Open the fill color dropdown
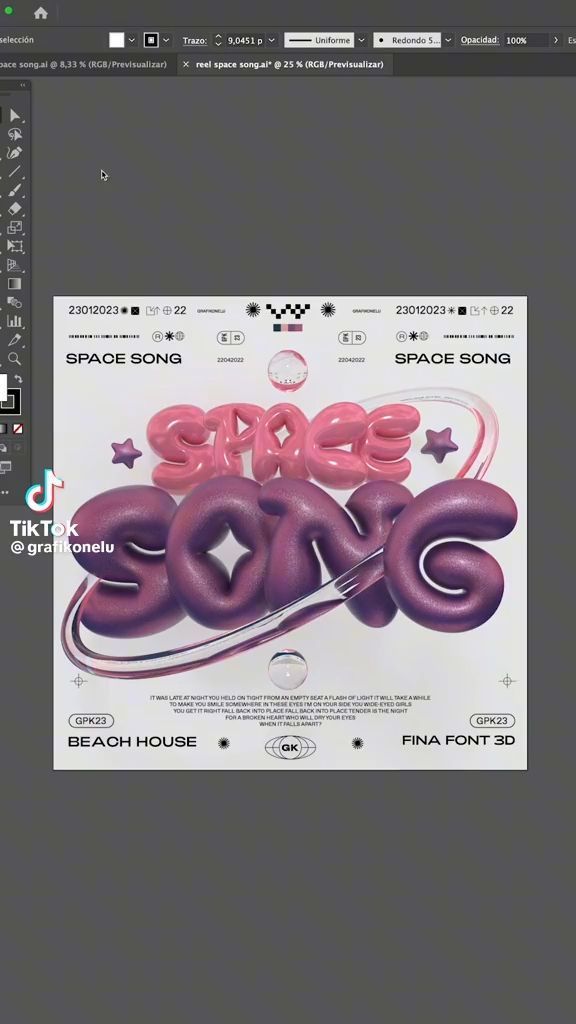This screenshot has width=576, height=1024. (131, 40)
